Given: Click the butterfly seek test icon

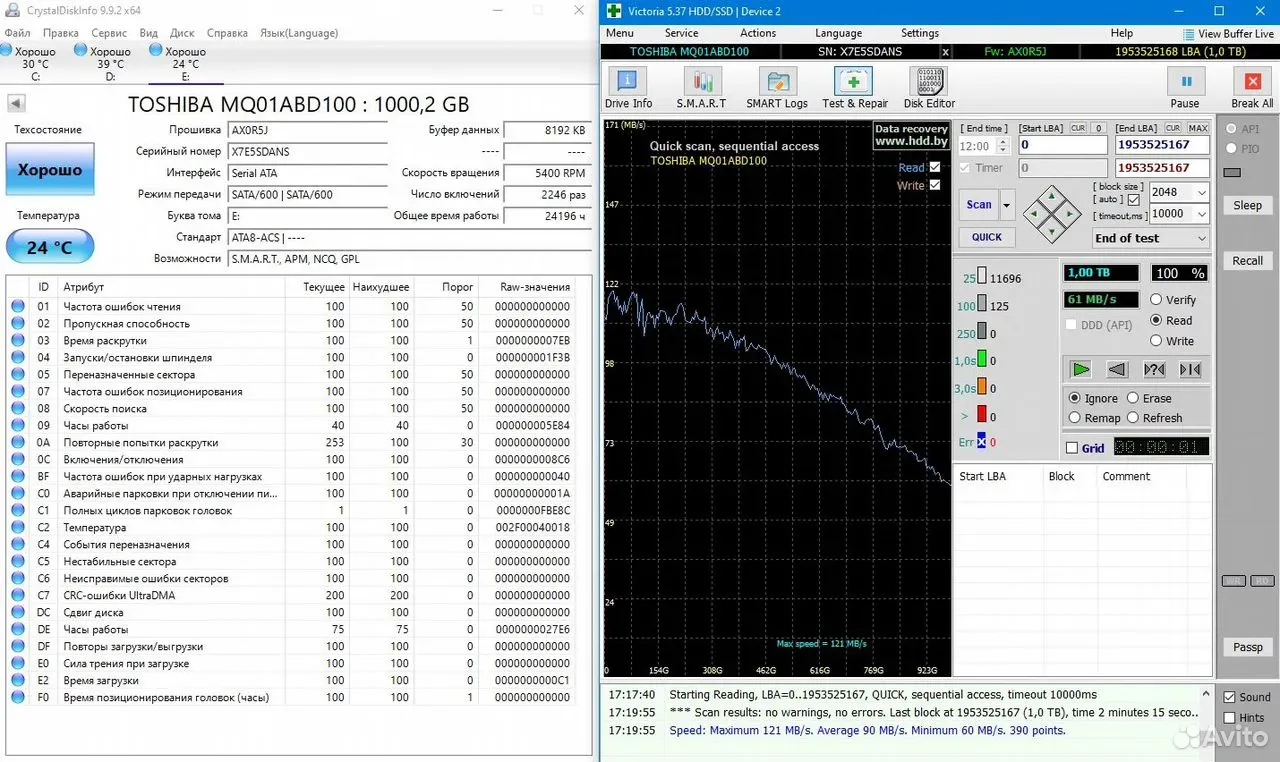Looking at the screenshot, I should [1190, 369].
